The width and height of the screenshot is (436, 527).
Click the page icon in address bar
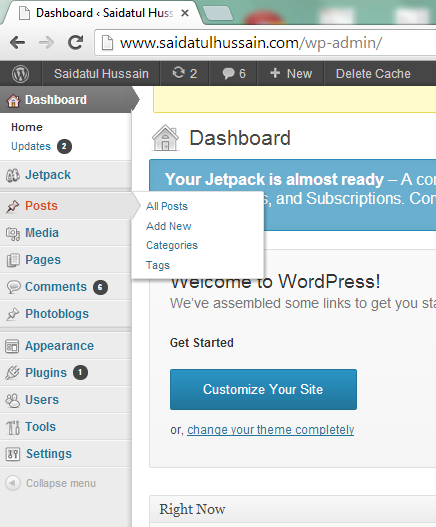[107, 43]
